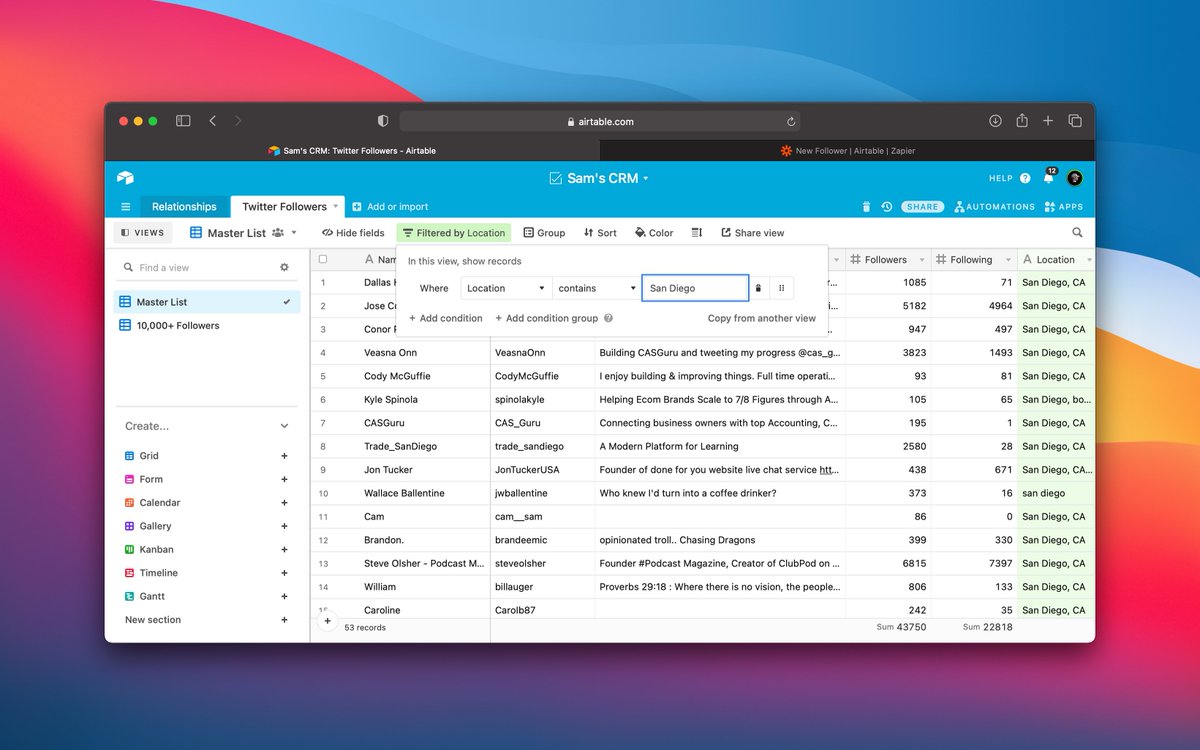Click plus next to Calendar view
Viewport: 1200px width, 750px height.
284,503
